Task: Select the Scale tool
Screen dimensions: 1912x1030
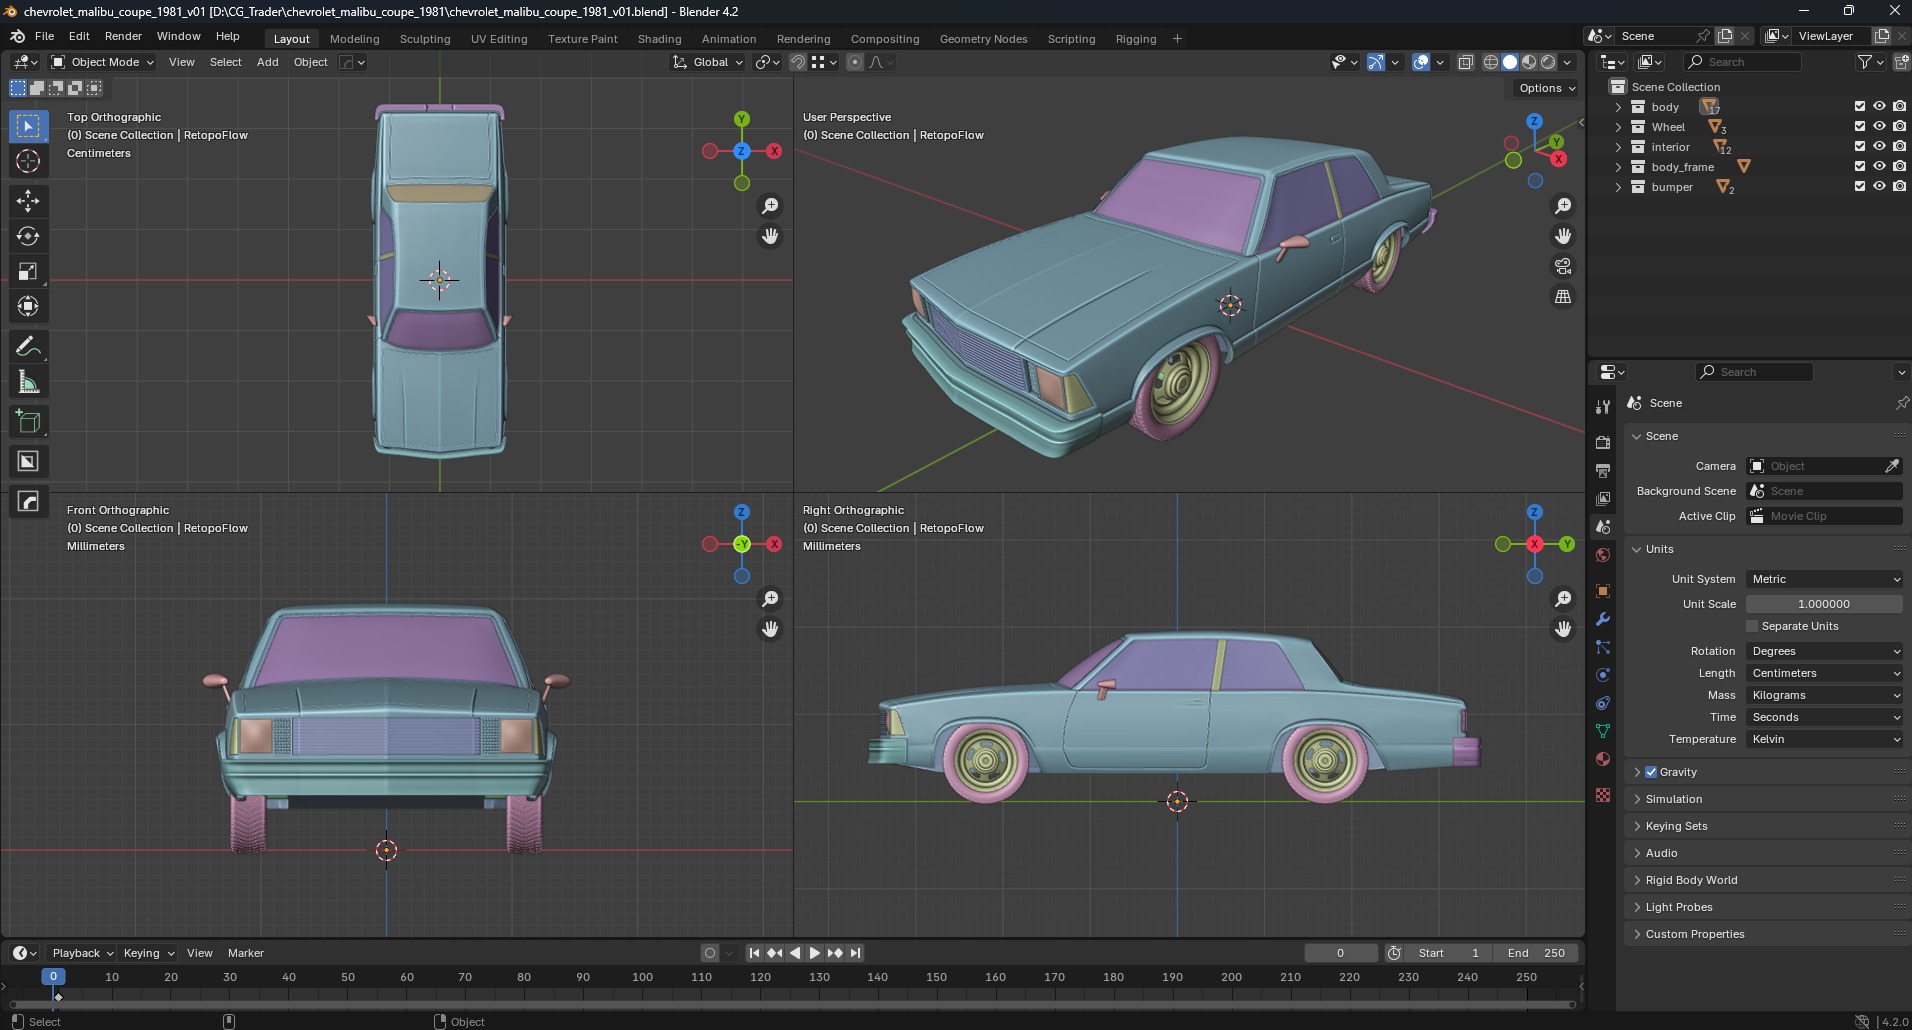Action: tap(28, 271)
